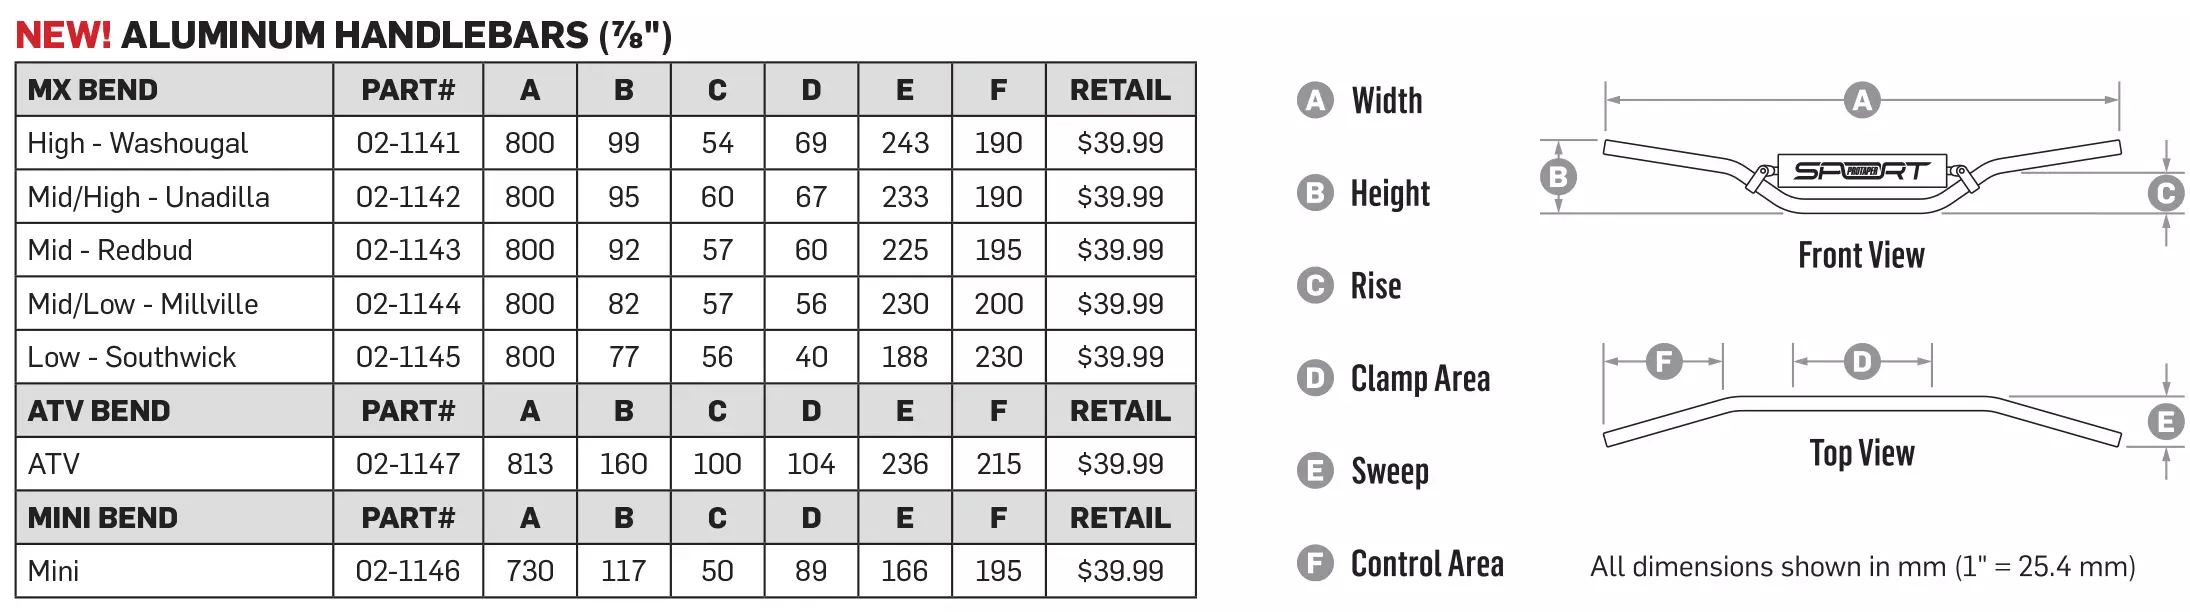2190x612 pixels.
Task: Click the E marker right of the Top View
Action: coord(2166,422)
